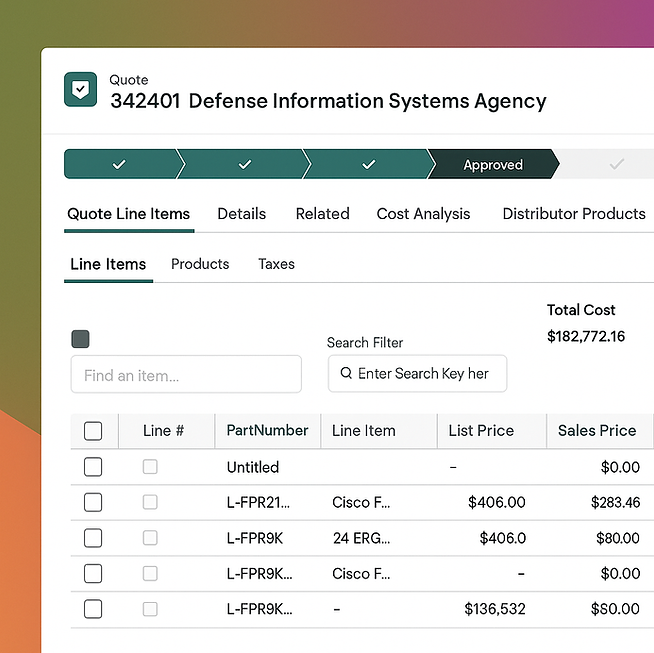The width and height of the screenshot is (654, 653).
Task: Open the Taxes sub-tab
Action: click(276, 264)
